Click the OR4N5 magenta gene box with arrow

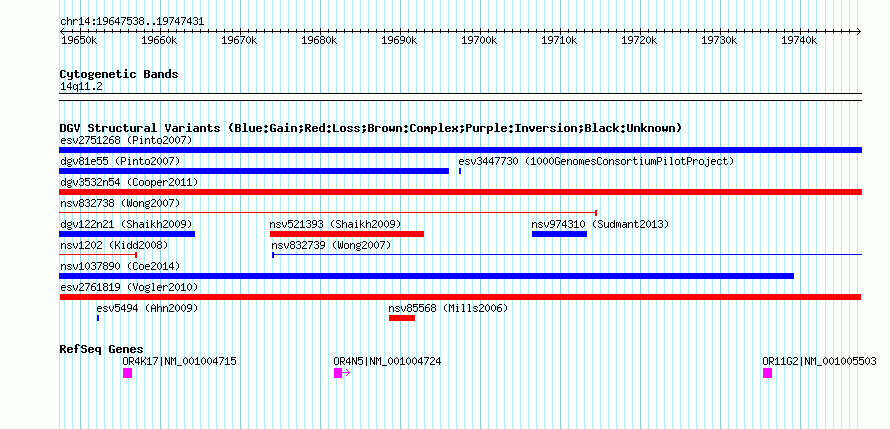pyautogui.click(x=342, y=373)
